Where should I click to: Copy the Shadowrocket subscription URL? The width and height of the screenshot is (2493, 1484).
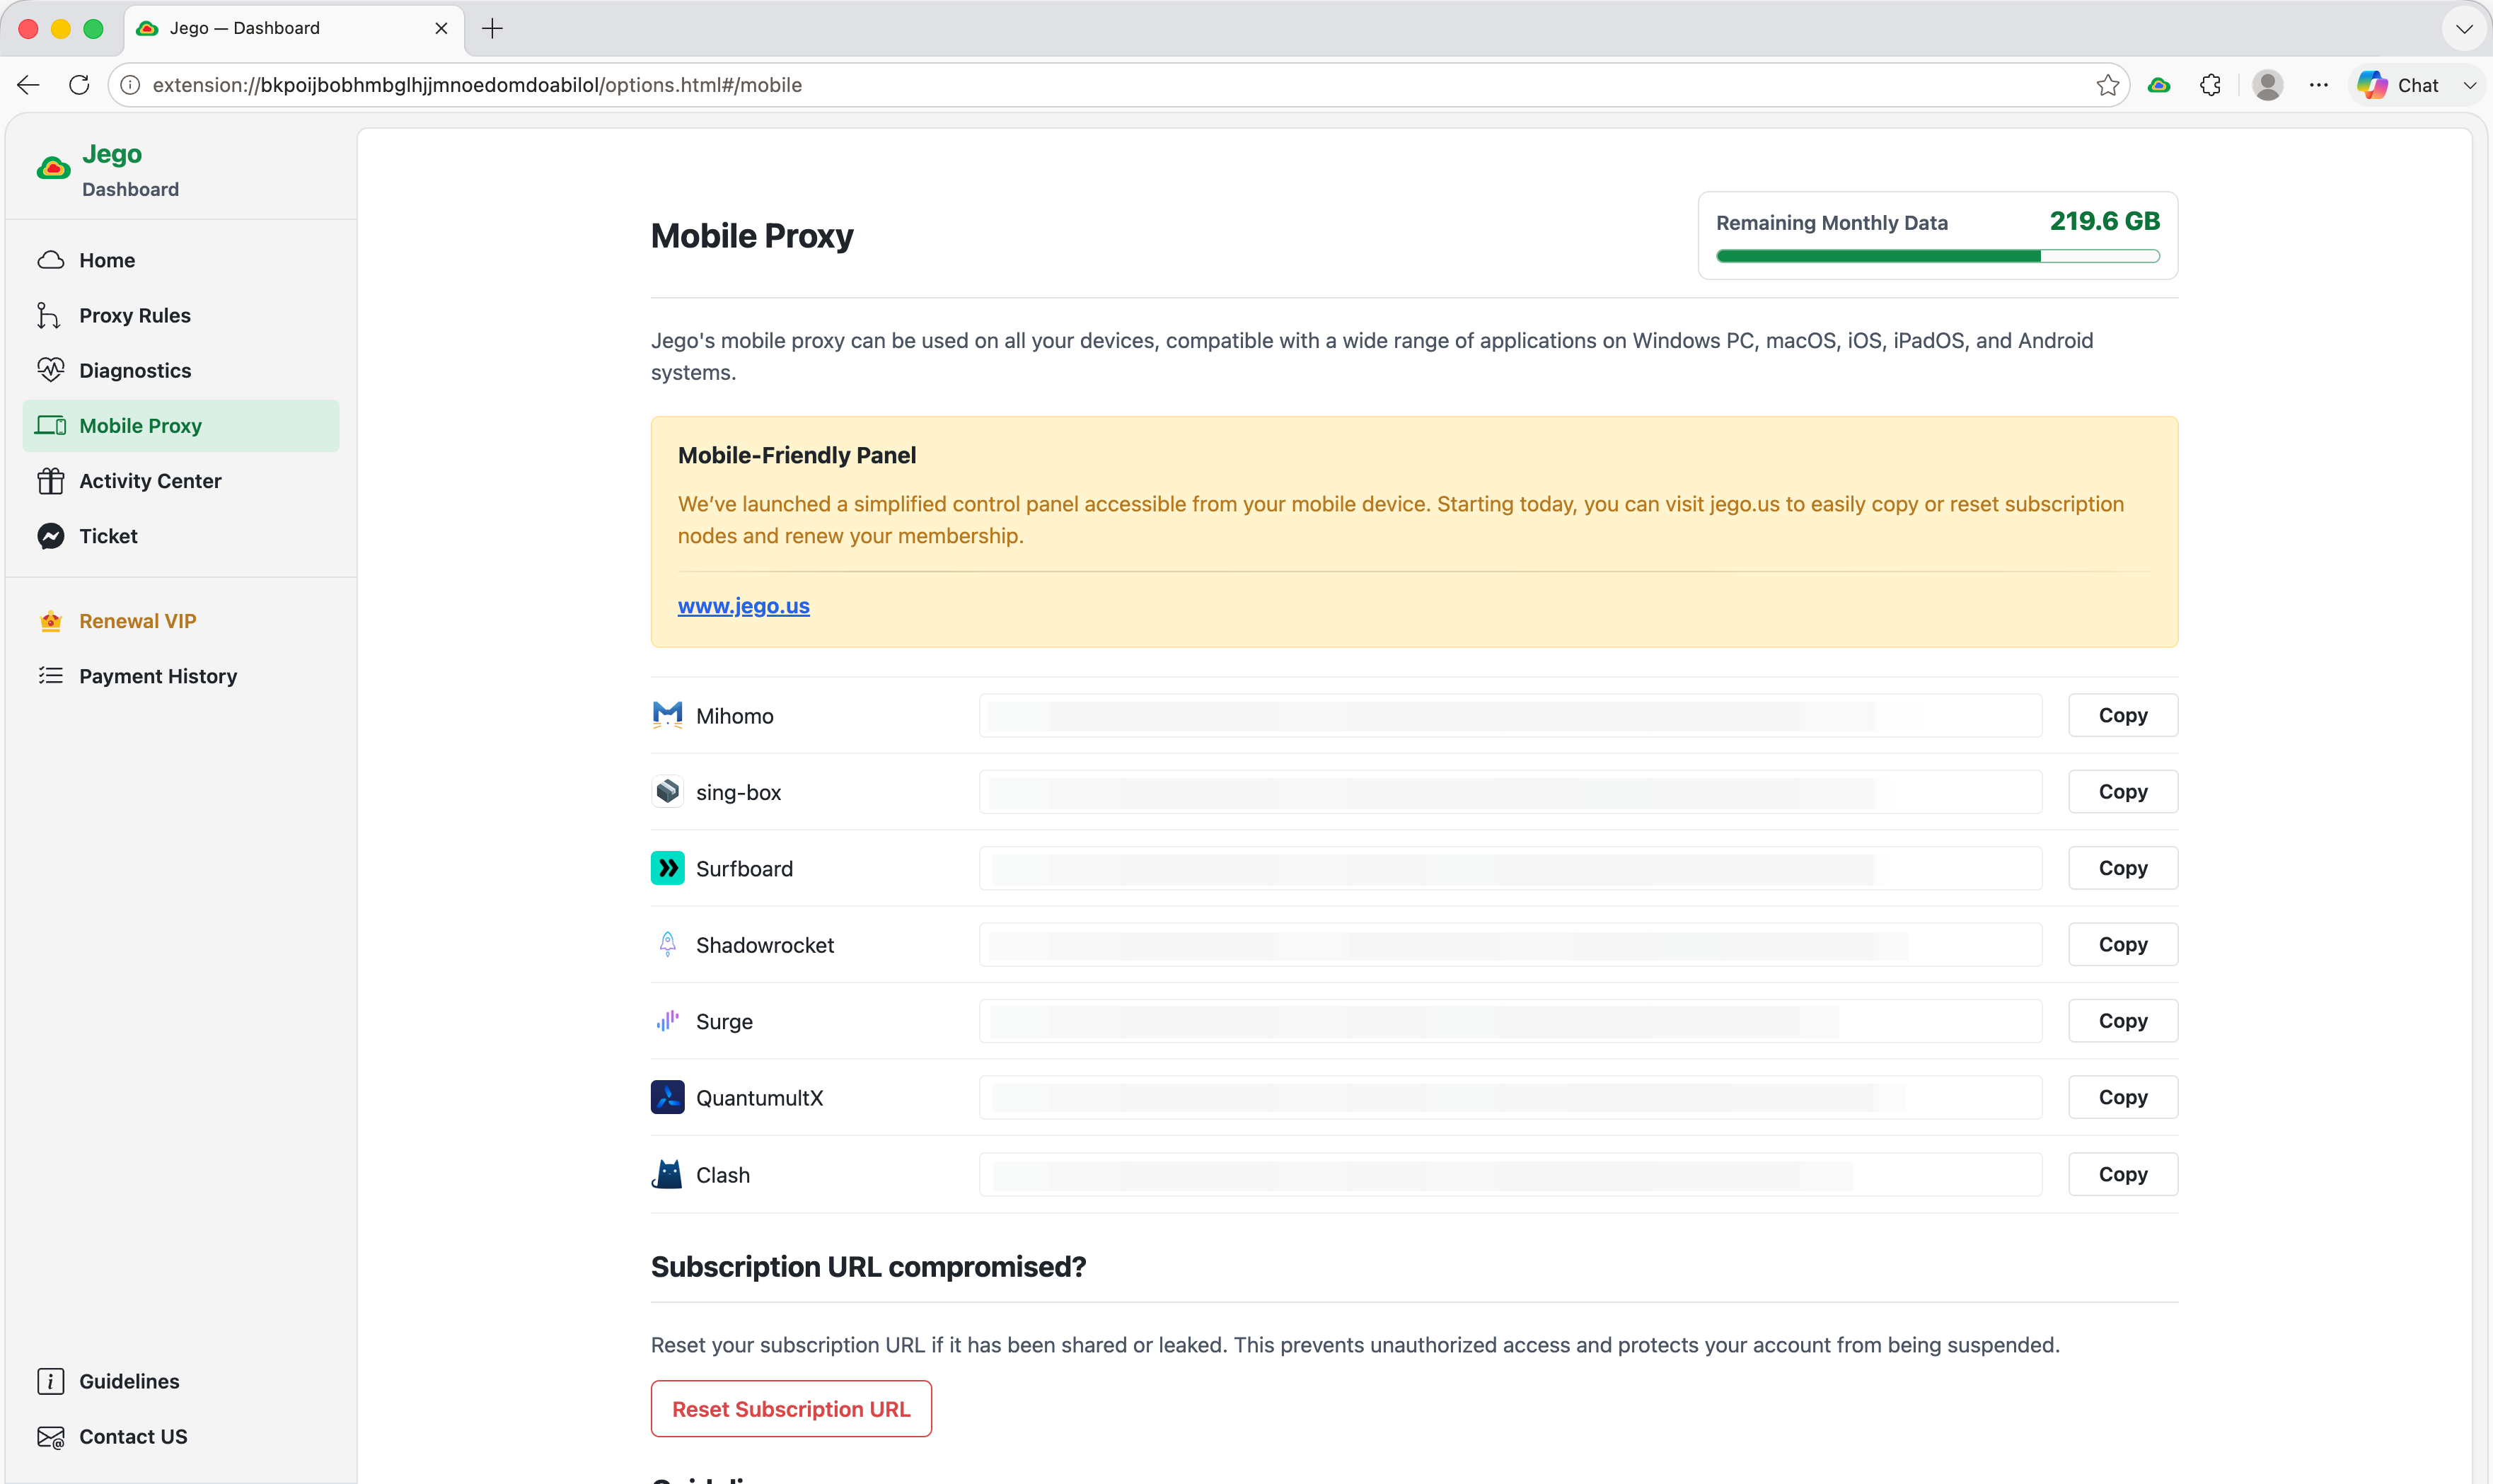point(2123,944)
